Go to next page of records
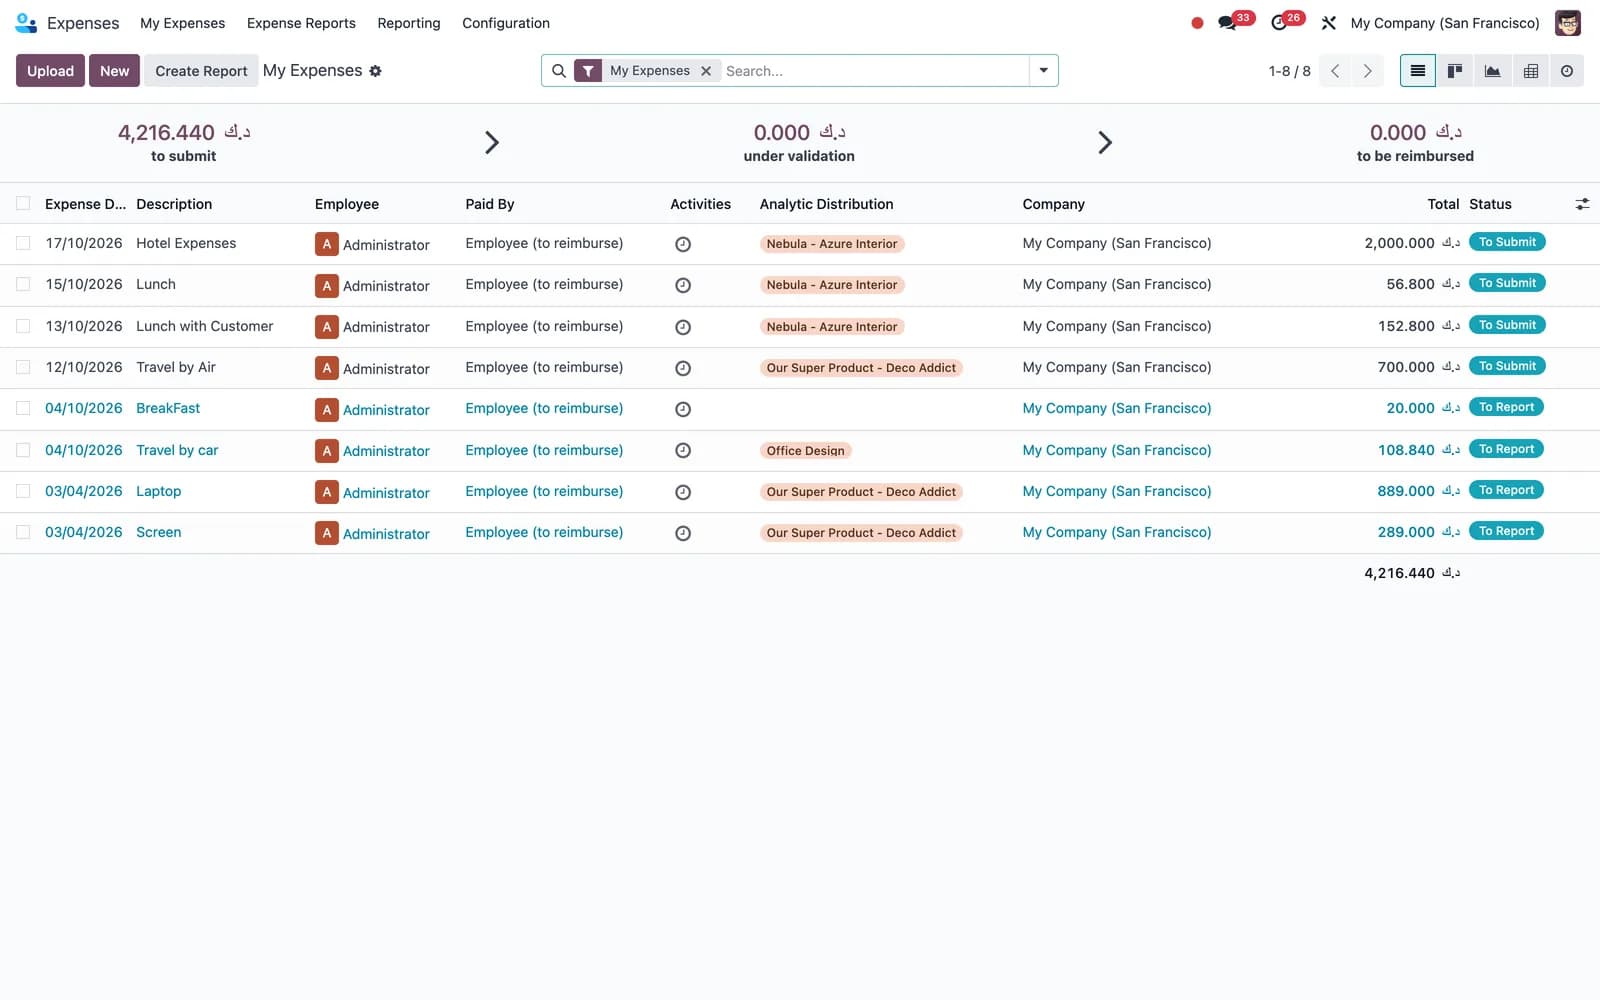1600x1000 pixels. coord(1367,71)
